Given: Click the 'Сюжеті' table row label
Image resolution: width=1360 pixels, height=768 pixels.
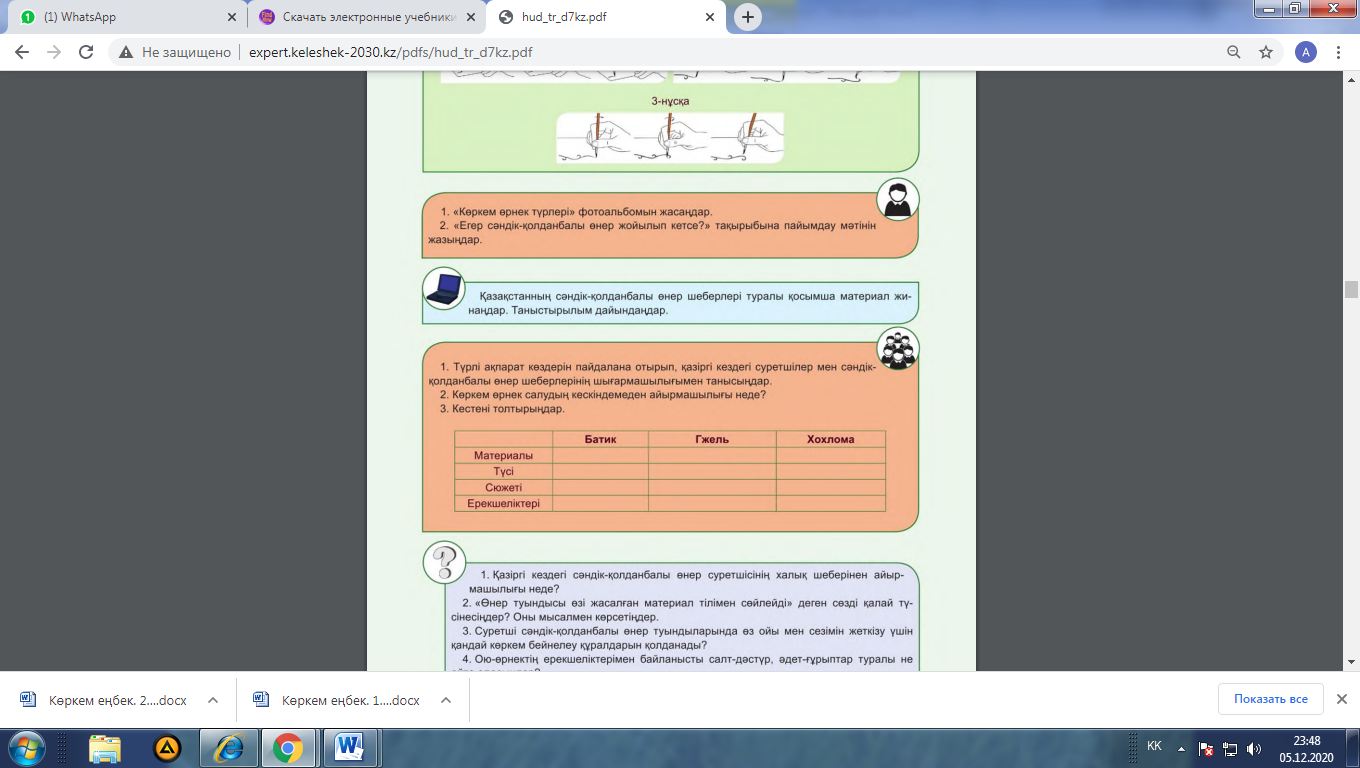Looking at the screenshot, I should (x=503, y=487).
